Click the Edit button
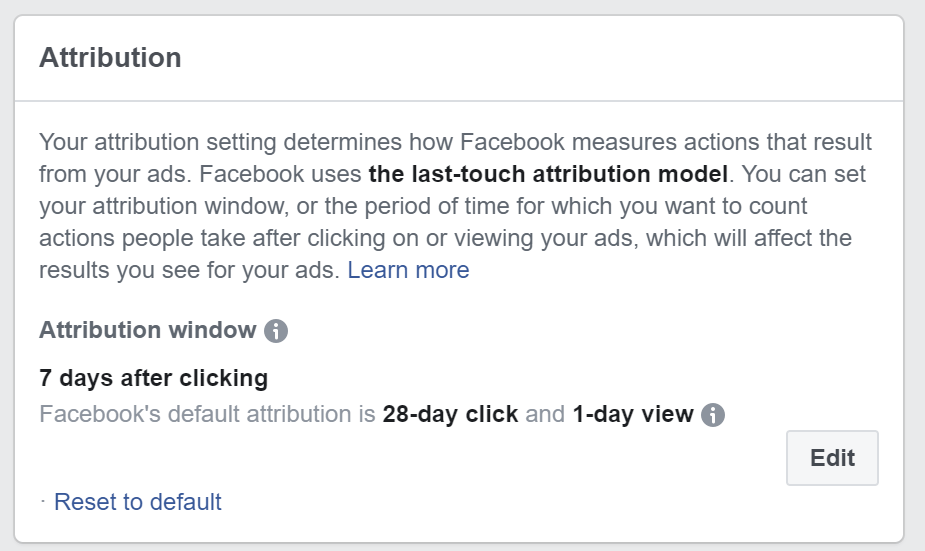Screen dimensions: 925x551 click(x=832, y=458)
